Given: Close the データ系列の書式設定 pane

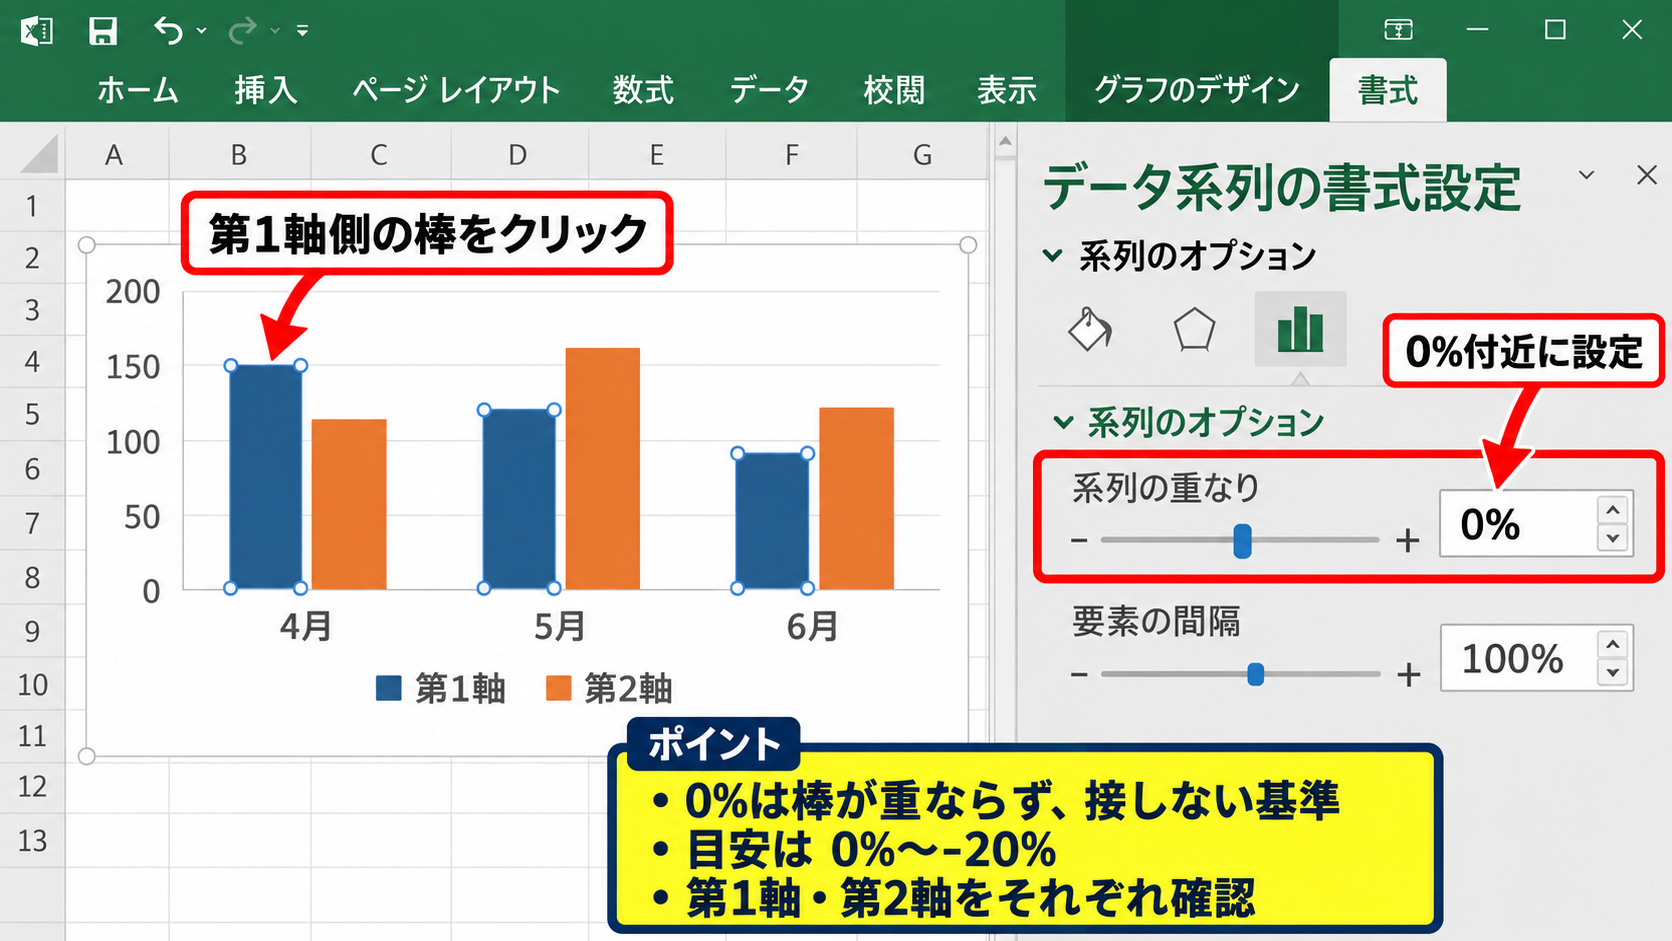Looking at the screenshot, I should point(1647,175).
